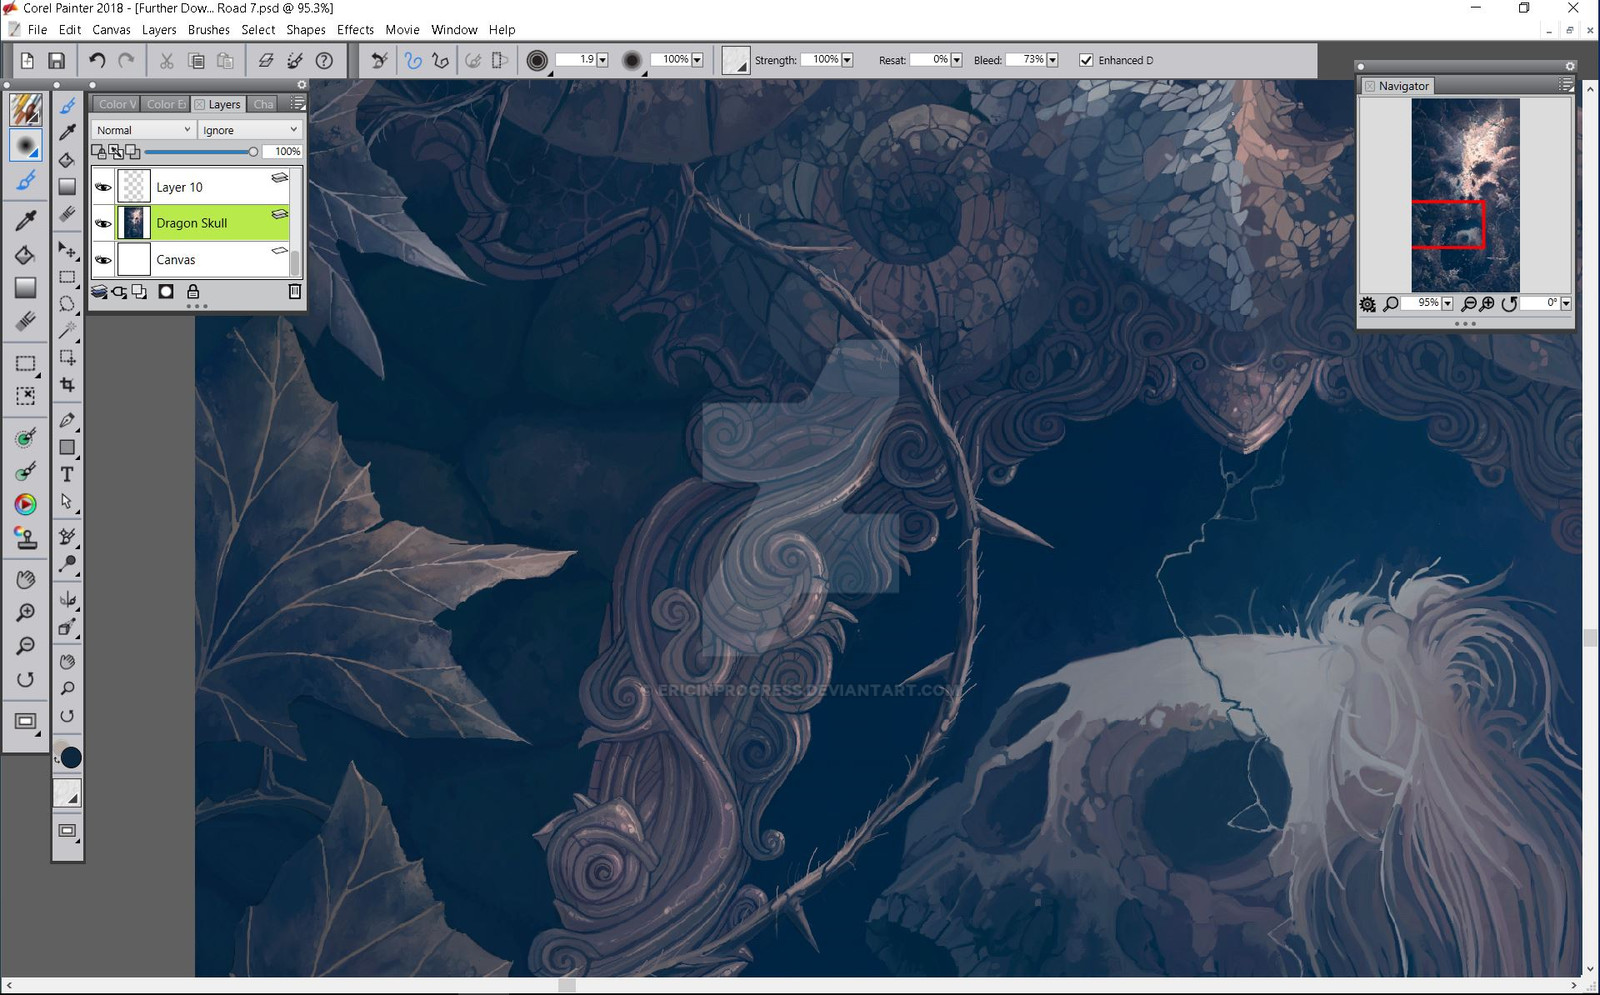
Task: Open Navigator settings gear at bottom left
Action: (x=1367, y=304)
